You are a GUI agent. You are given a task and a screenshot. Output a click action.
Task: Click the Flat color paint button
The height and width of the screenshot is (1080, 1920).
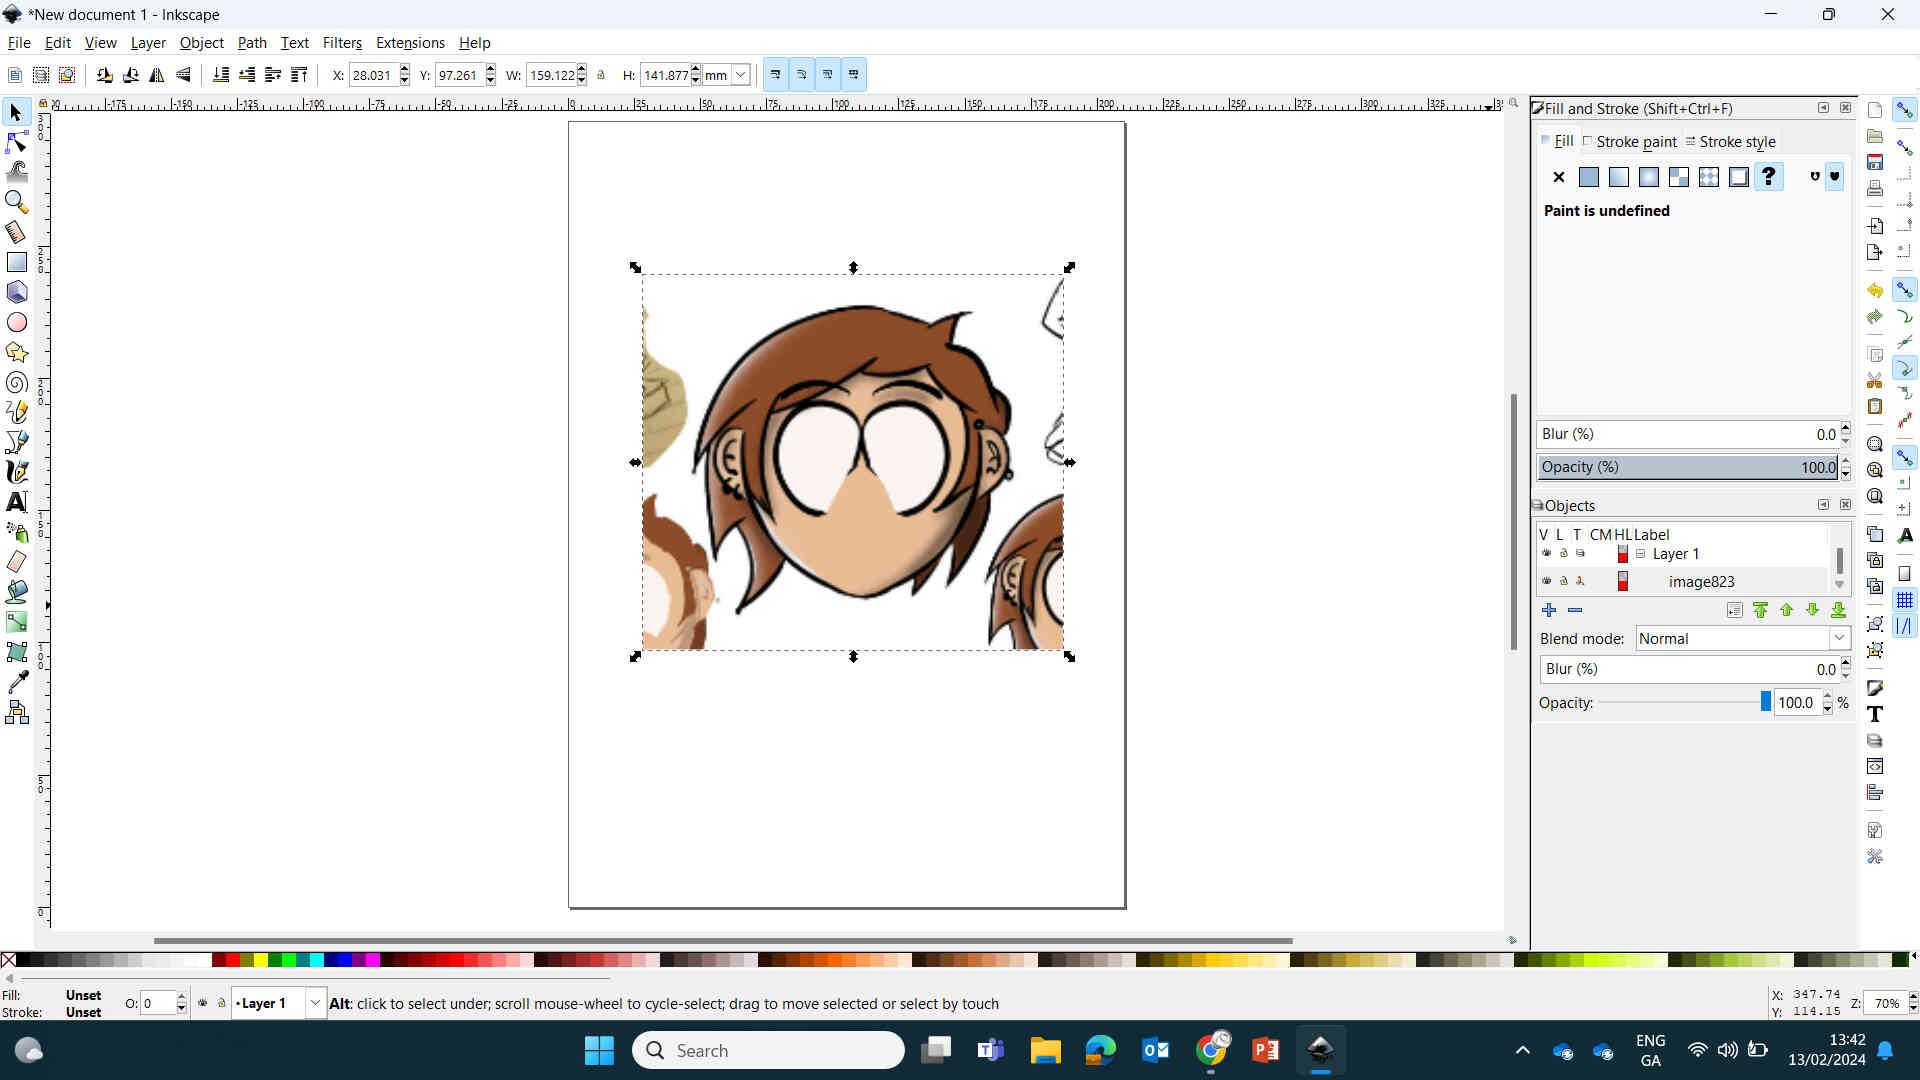click(x=1588, y=177)
